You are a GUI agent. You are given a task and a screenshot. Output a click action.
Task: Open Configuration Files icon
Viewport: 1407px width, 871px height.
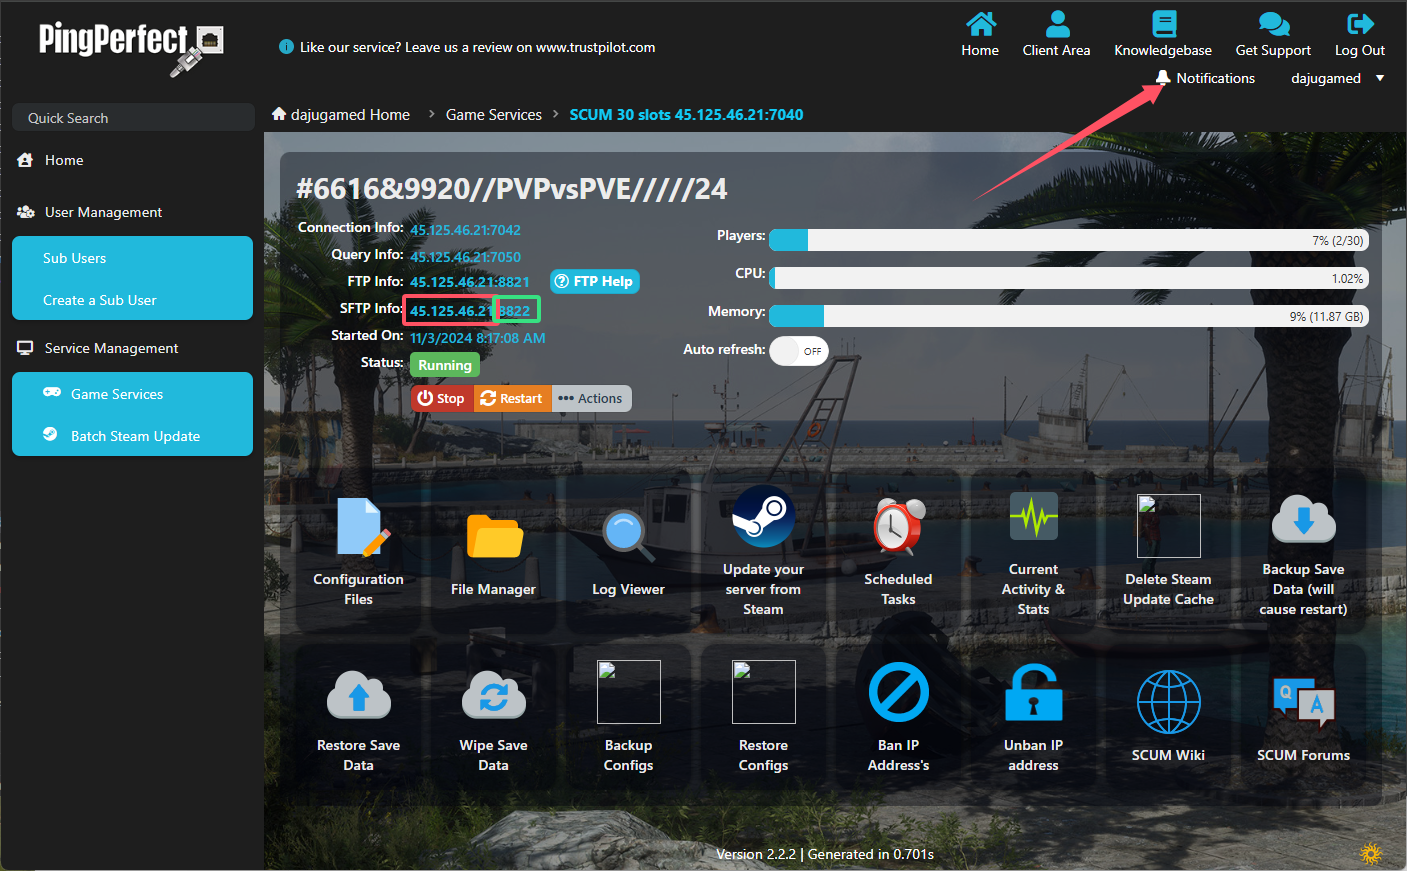click(x=359, y=527)
